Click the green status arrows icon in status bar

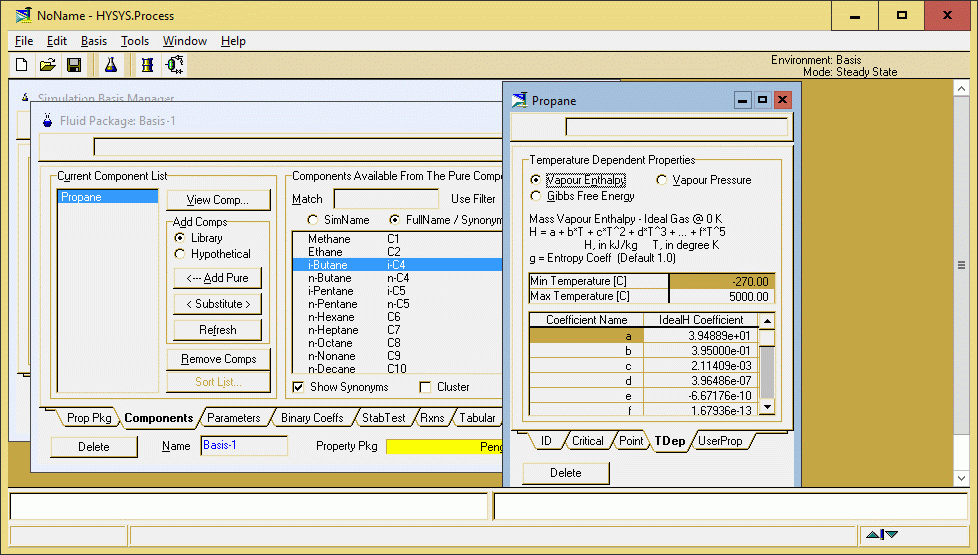point(882,535)
